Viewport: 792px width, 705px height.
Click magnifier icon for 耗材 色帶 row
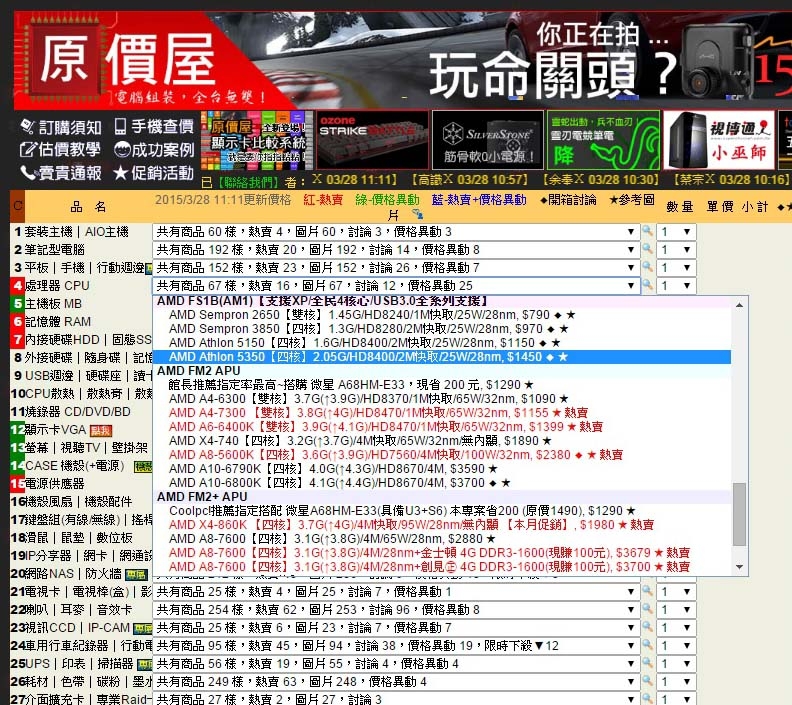[x=647, y=681]
